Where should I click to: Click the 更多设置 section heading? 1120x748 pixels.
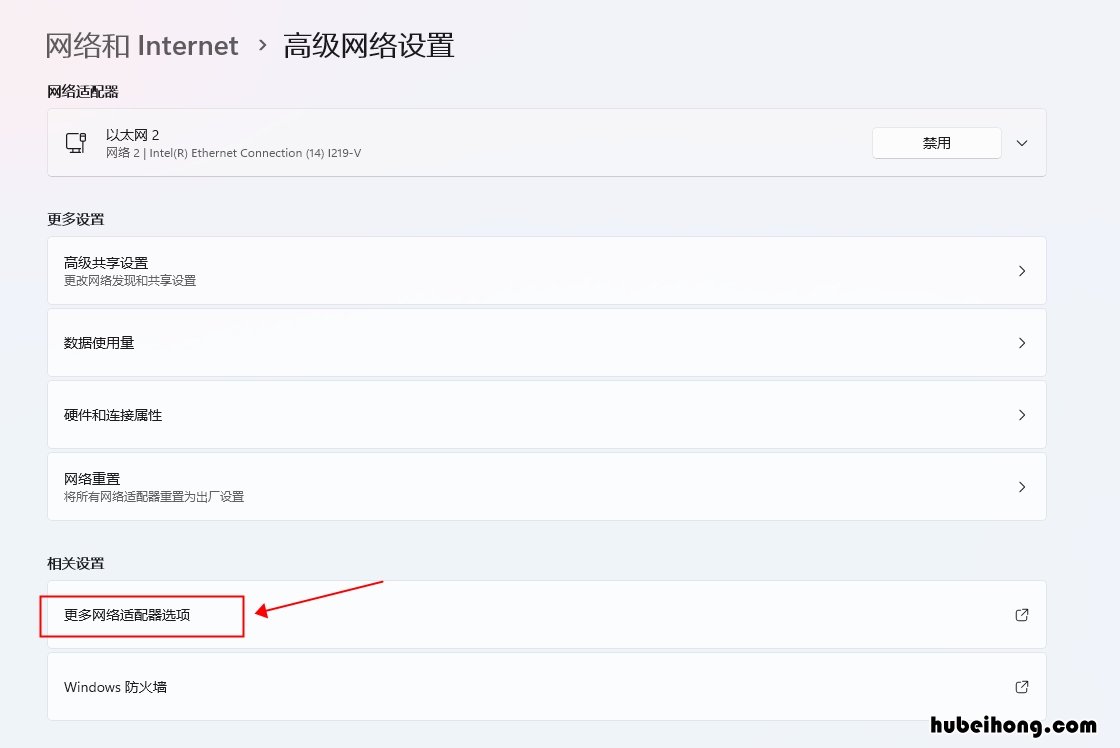(x=76, y=219)
